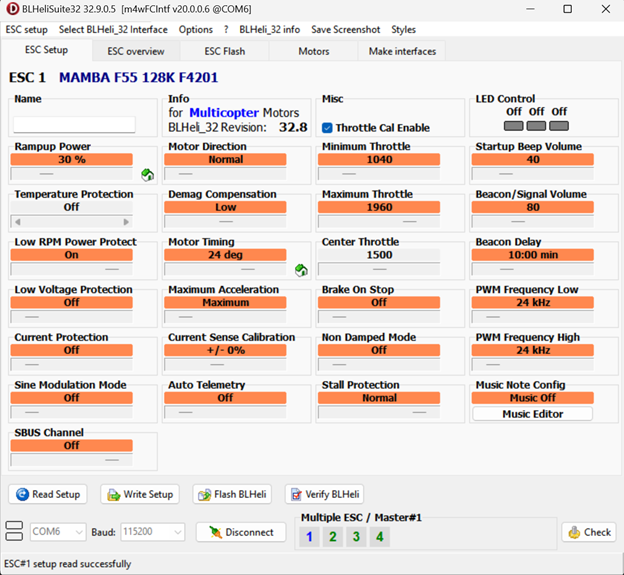This screenshot has width=624, height=575.
Task: Open the Baud rate dropdown
Action: (152, 532)
